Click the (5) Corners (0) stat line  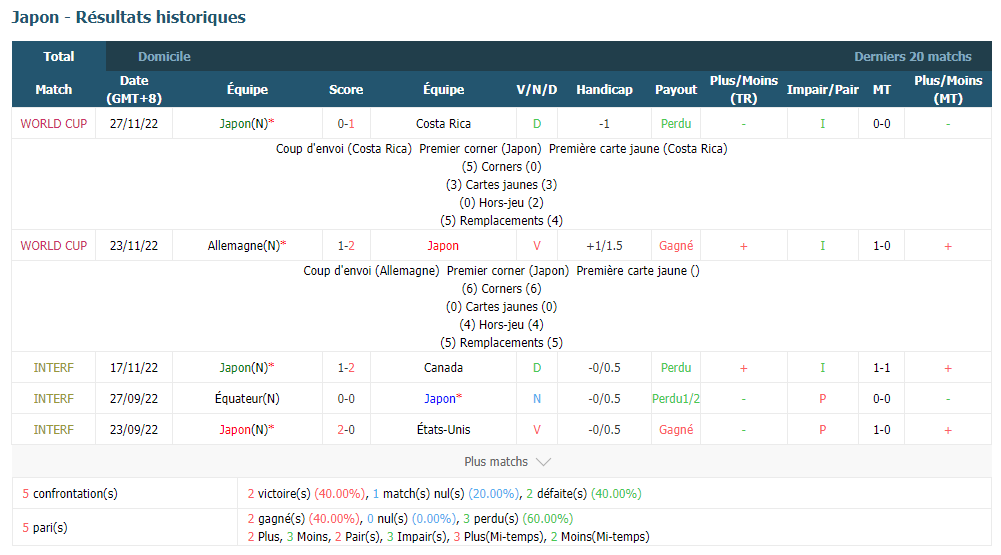501,166
